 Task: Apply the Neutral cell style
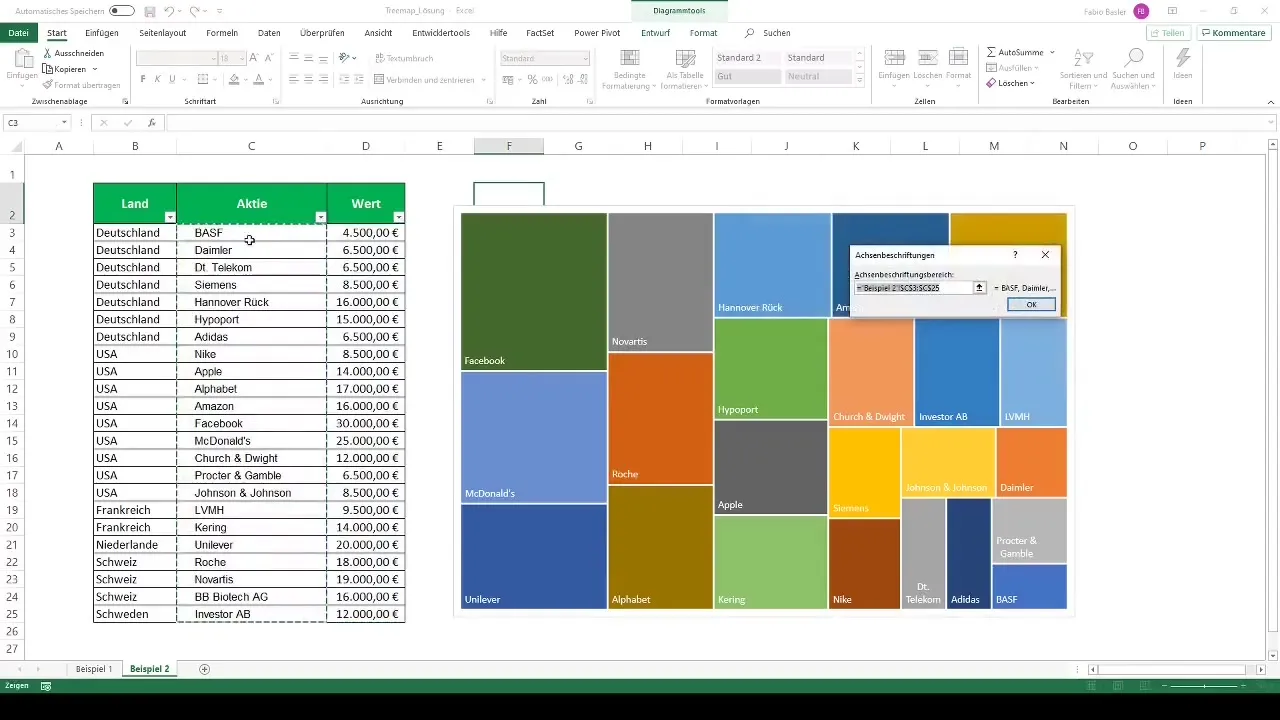click(x=817, y=76)
